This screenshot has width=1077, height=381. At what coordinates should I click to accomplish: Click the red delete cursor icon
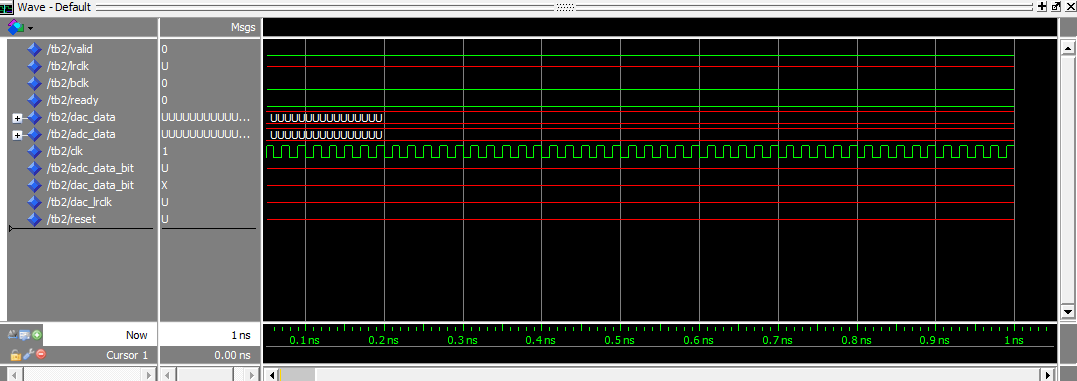point(41,355)
